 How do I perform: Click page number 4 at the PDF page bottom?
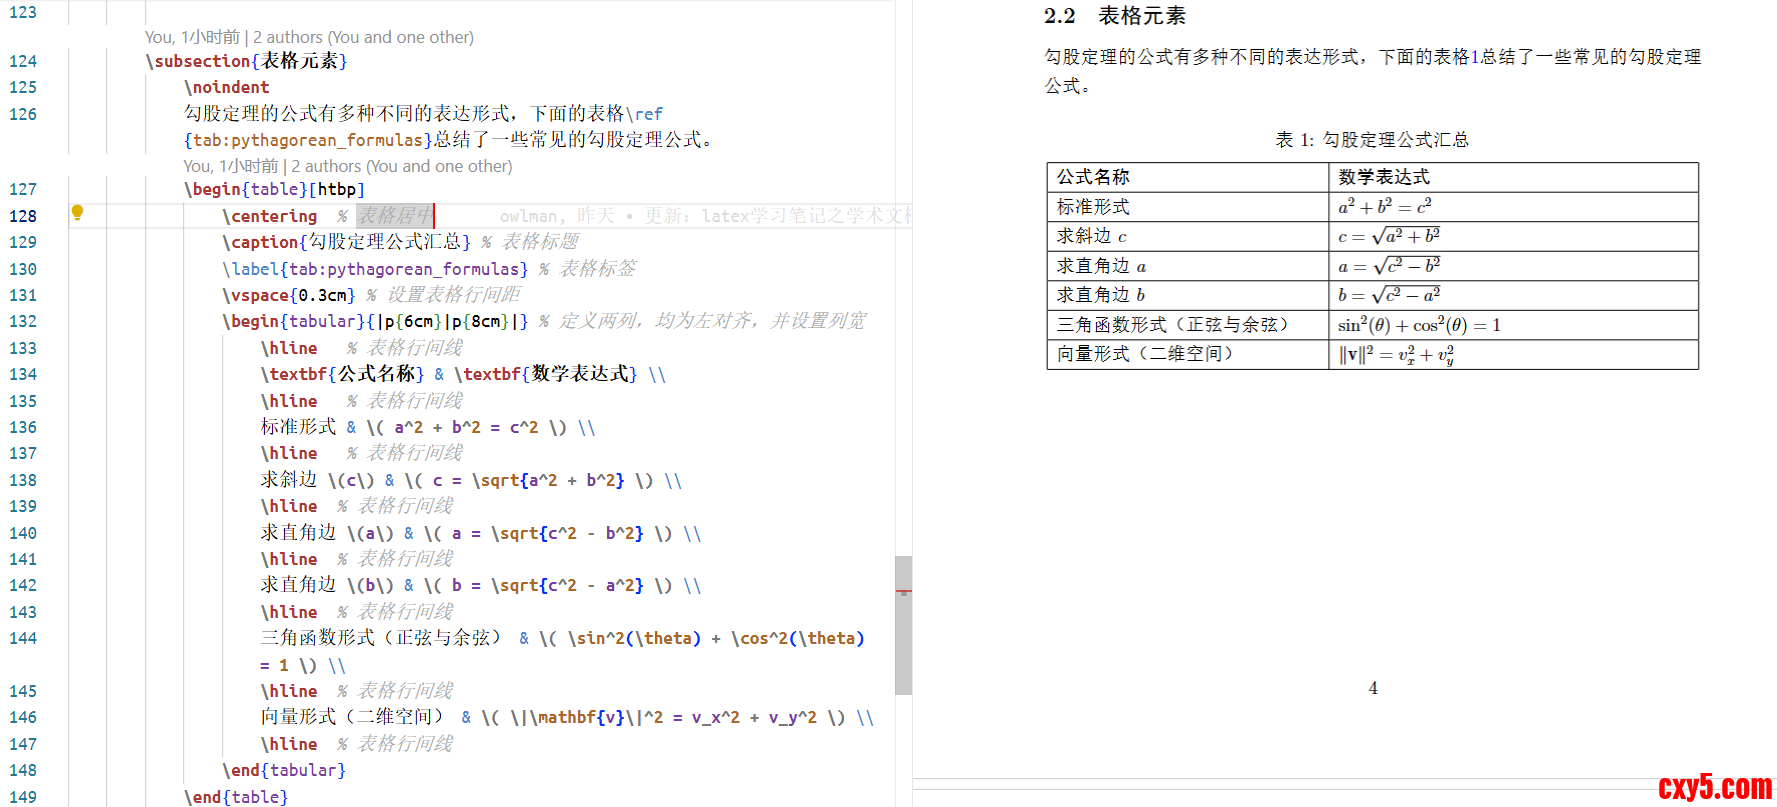1373,688
